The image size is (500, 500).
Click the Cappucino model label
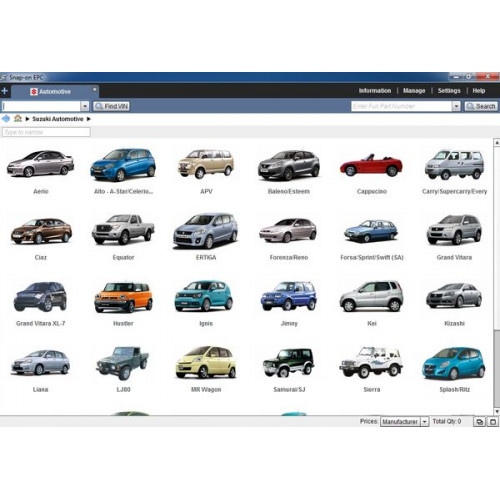[x=372, y=191]
